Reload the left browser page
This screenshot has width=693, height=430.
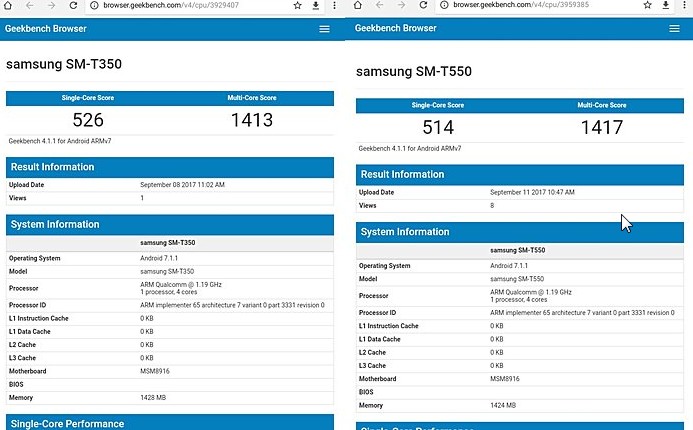73,5
